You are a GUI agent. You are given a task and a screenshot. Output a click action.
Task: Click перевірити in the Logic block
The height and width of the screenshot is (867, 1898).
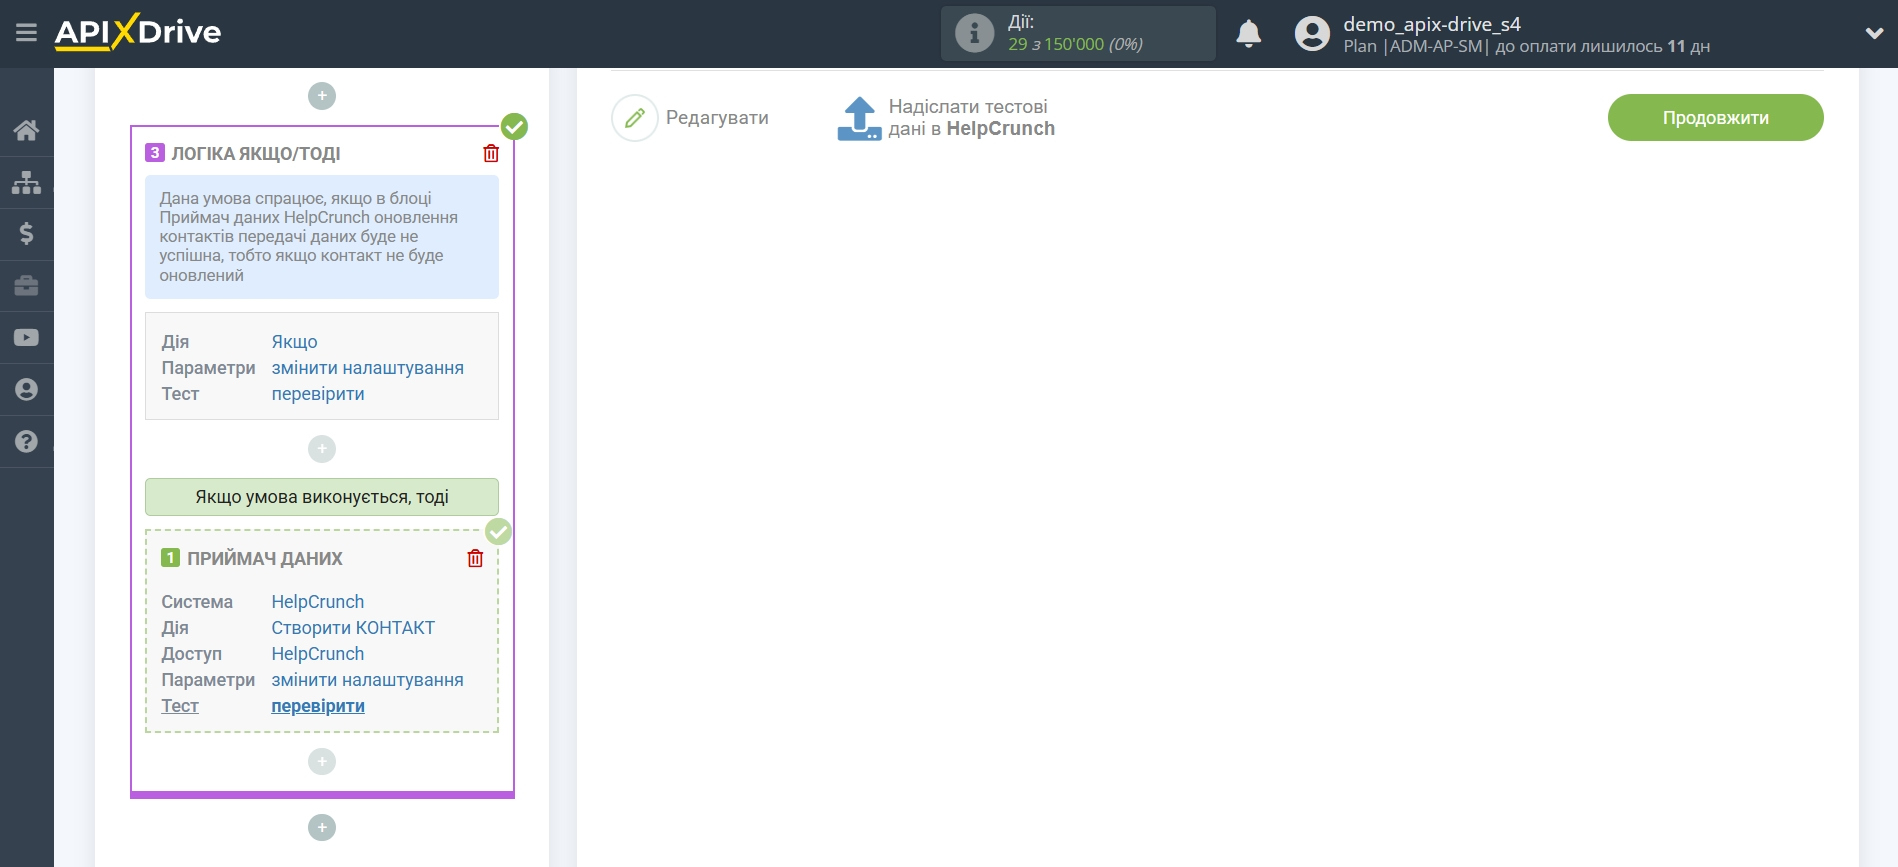[318, 394]
